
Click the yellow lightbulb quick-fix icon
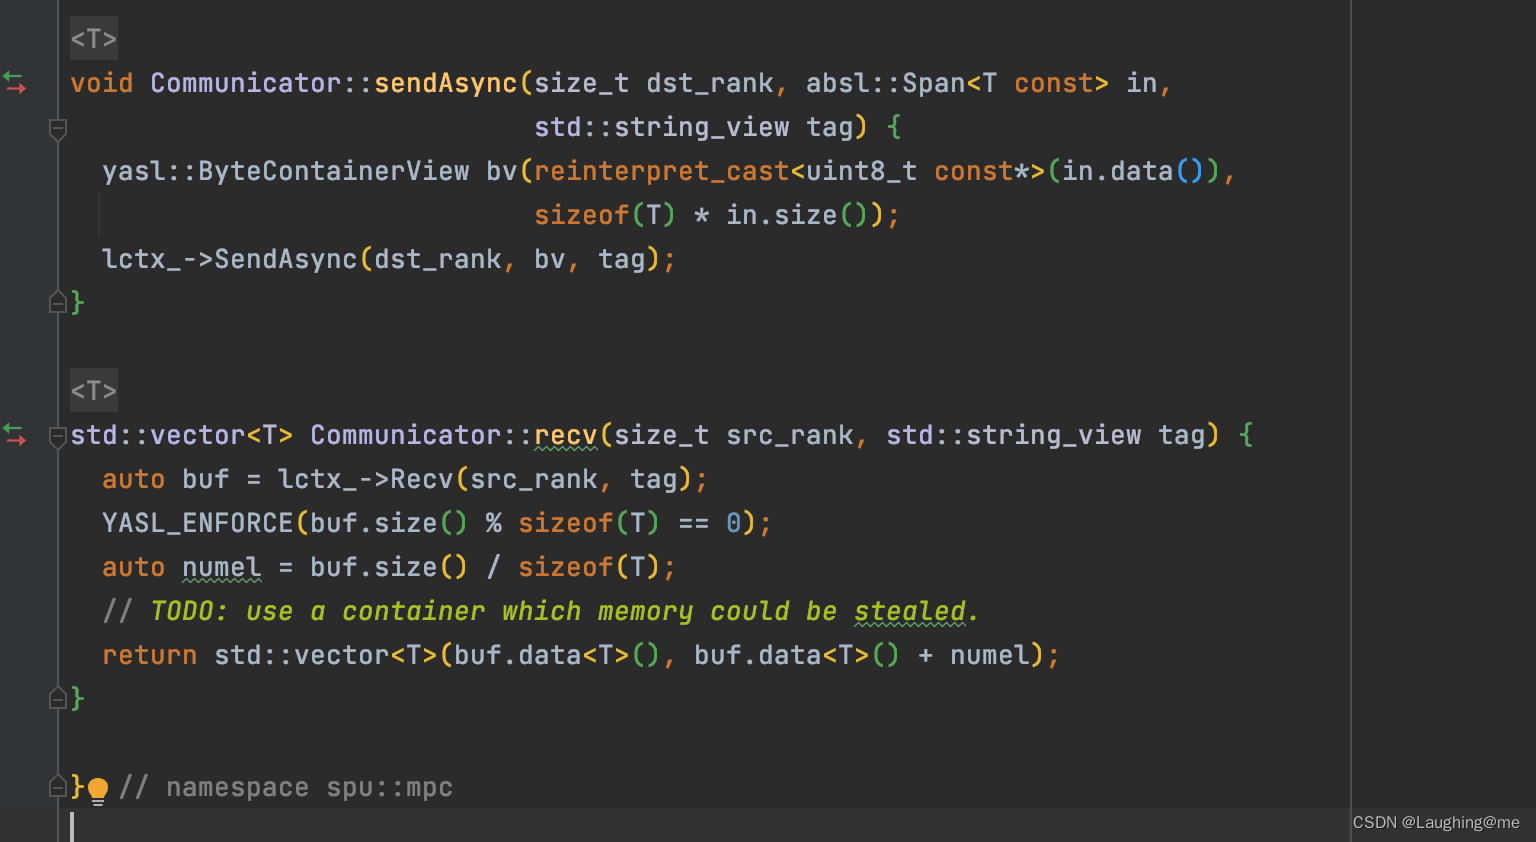coord(98,791)
